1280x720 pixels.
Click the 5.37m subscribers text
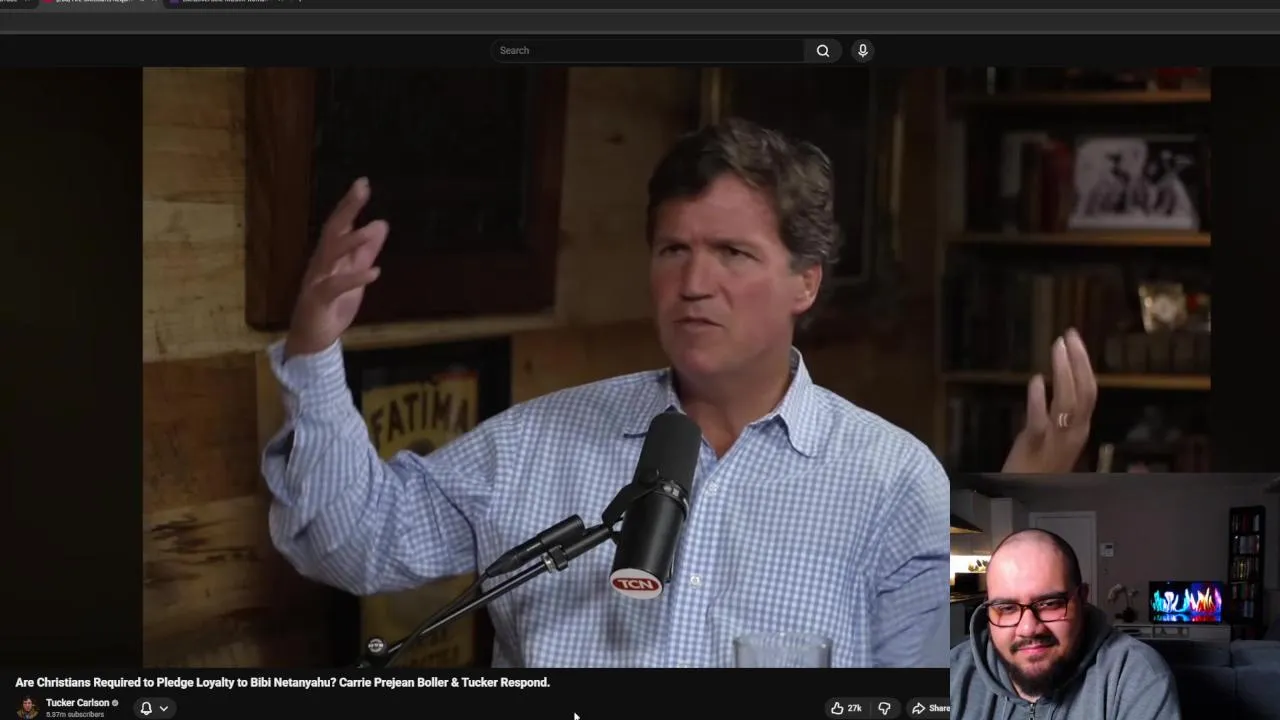point(75,715)
